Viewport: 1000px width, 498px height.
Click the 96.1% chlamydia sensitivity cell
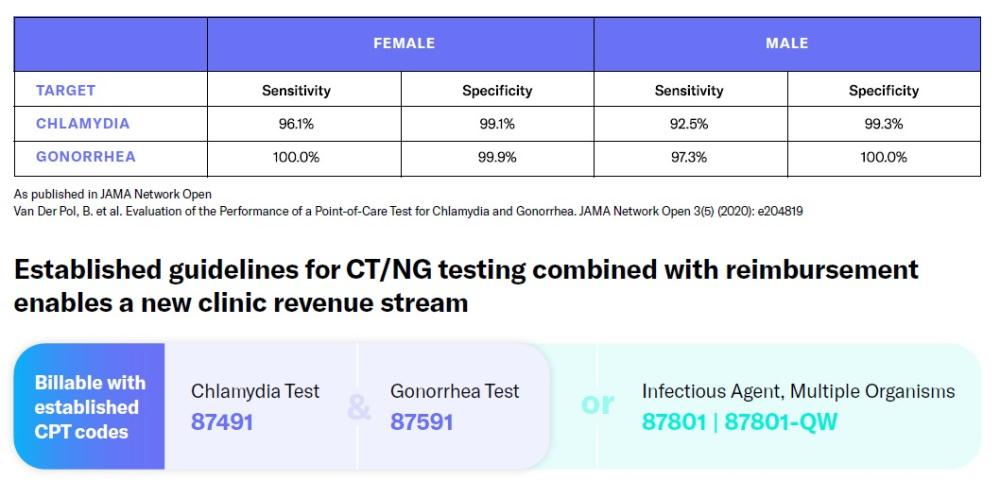click(296, 124)
